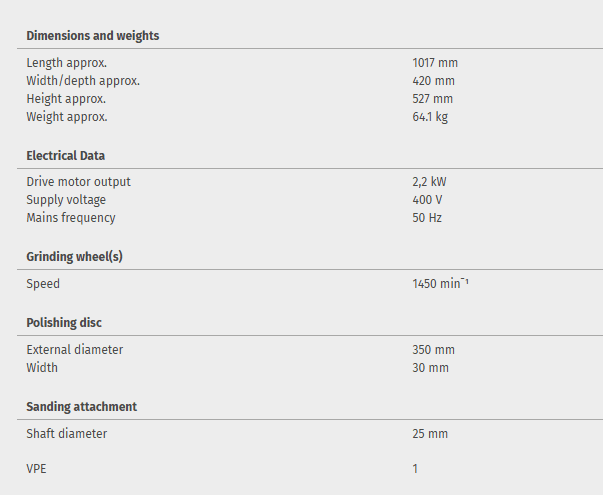Click the Sanding attachment heading

point(81,407)
